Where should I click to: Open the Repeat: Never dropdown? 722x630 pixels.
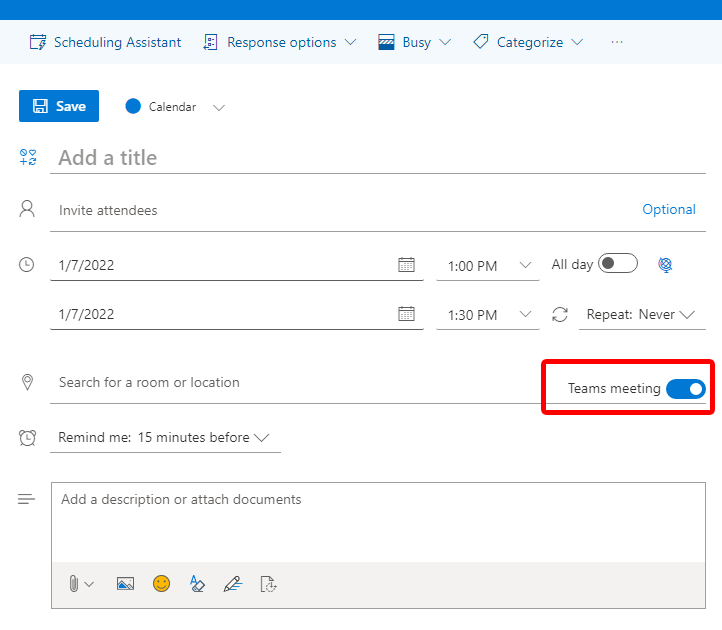click(641, 314)
